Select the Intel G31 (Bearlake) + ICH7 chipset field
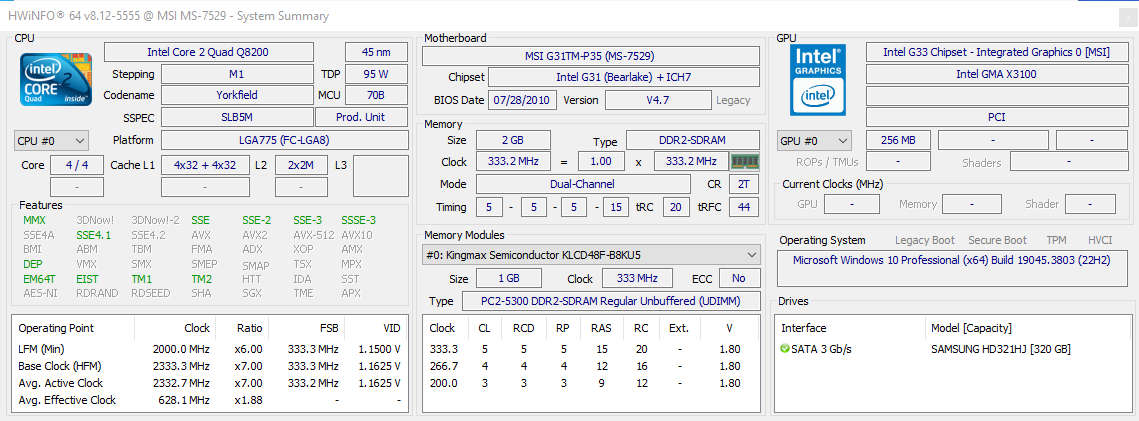Image resolution: width=1139 pixels, height=421 pixels. pyautogui.click(x=624, y=77)
